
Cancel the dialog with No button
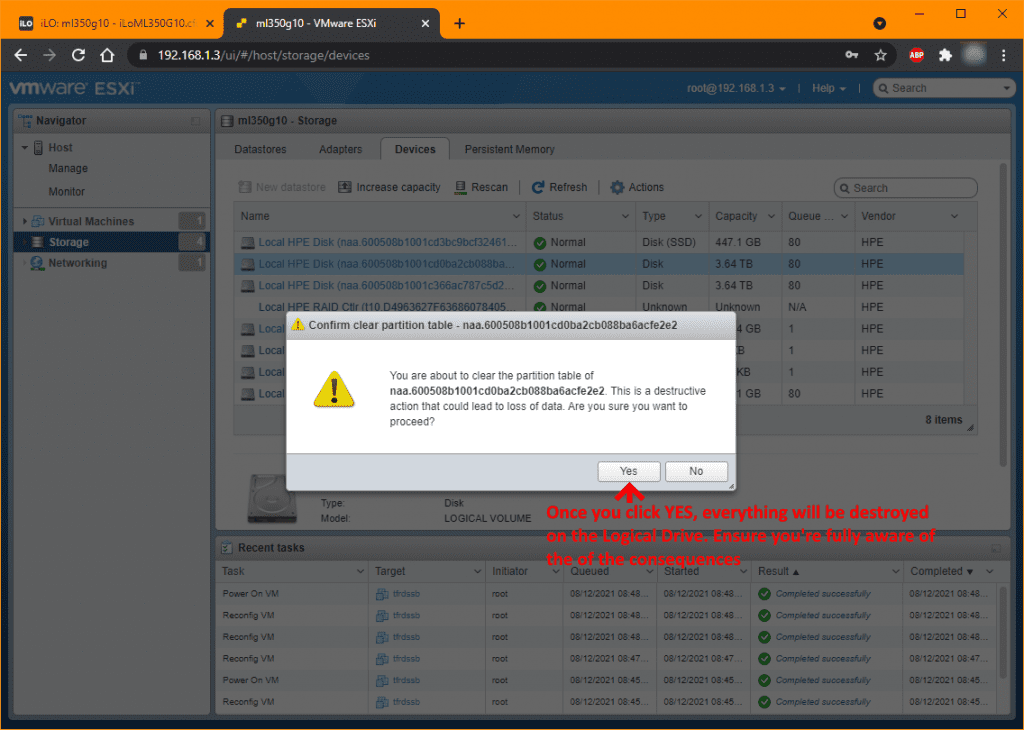[x=696, y=471]
